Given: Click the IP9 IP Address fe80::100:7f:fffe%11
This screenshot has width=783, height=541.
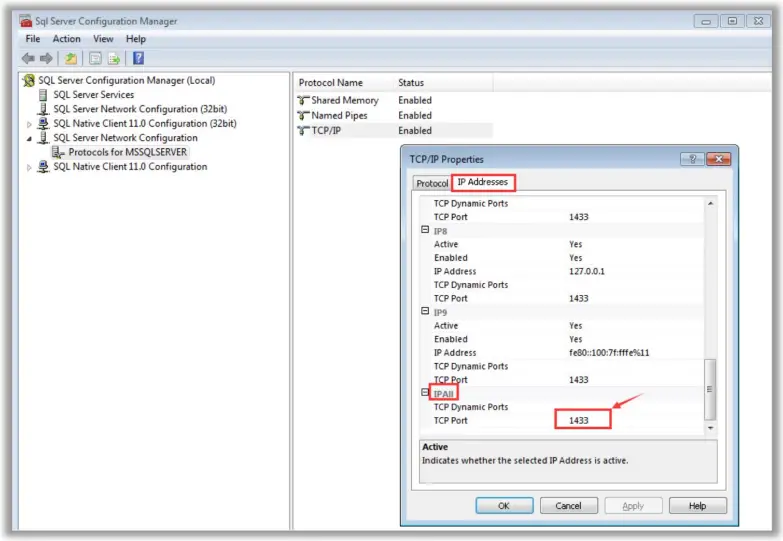Looking at the screenshot, I should pyautogui.click(x=609, y=353).
